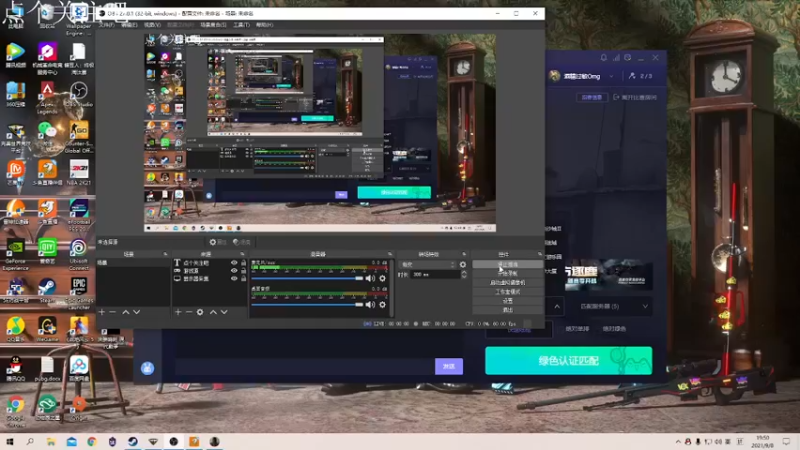Screen dimensions: 800x450
Task: Open GeForce Experience desktop shortcut
Action: coord(15,254)
